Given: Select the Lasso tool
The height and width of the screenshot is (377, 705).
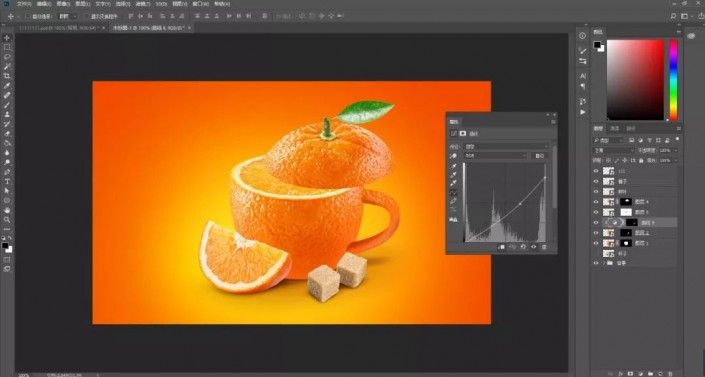Looking at the screenshot, I should (x=7, y=57).
